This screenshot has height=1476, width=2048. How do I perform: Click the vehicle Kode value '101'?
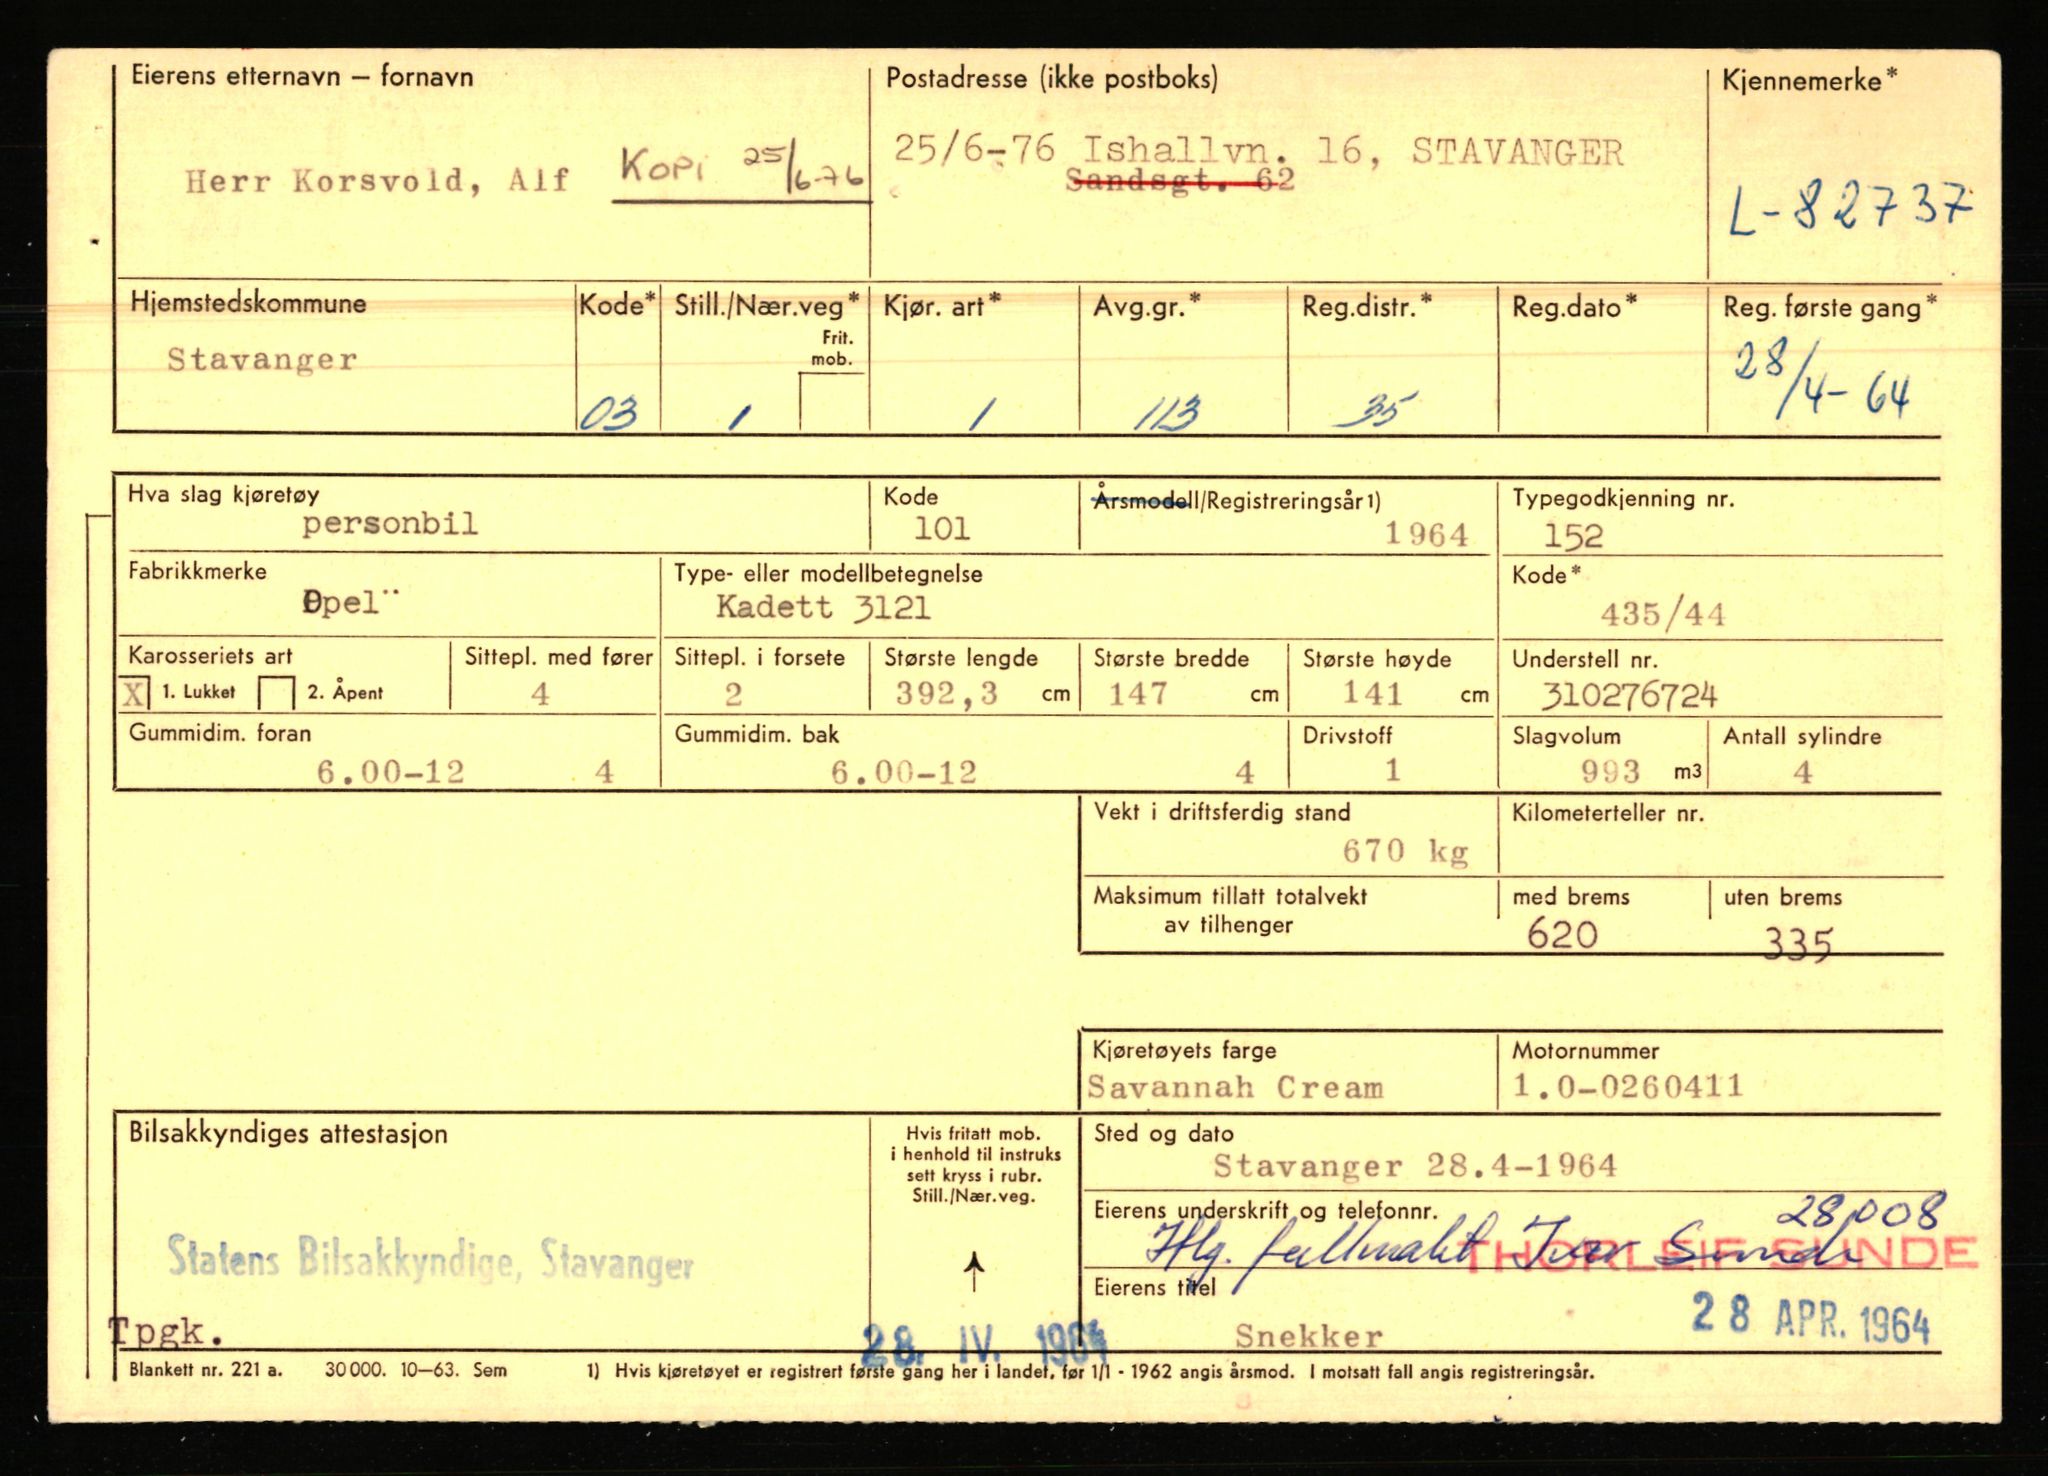point(941,529)
